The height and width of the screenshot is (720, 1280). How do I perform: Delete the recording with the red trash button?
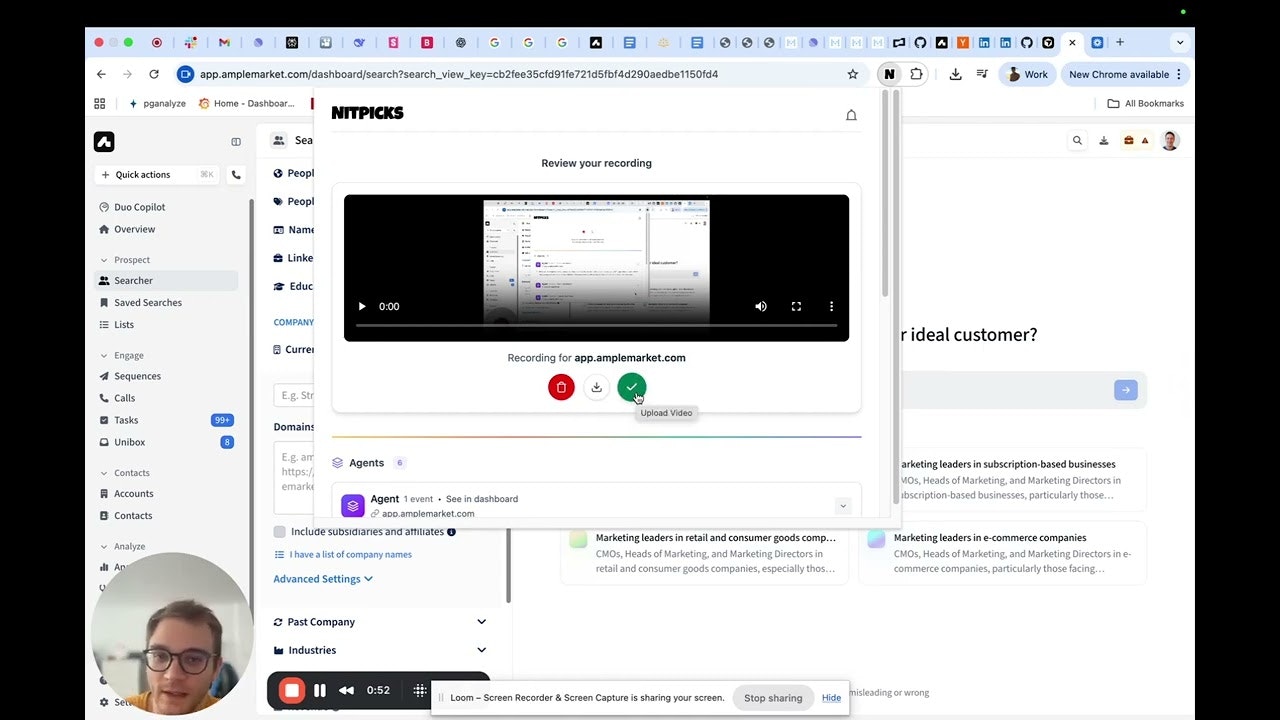pos(561,387)
